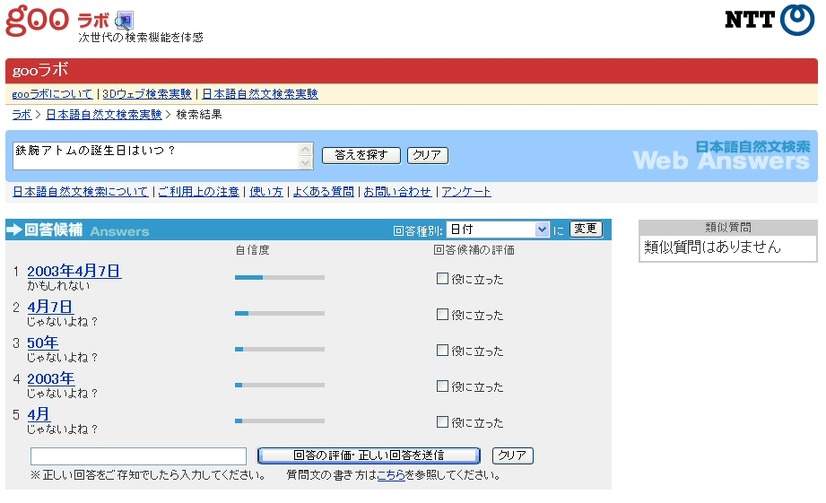Click the textarea scroll down arrow
Screen dimensions: 826x503
305,162
